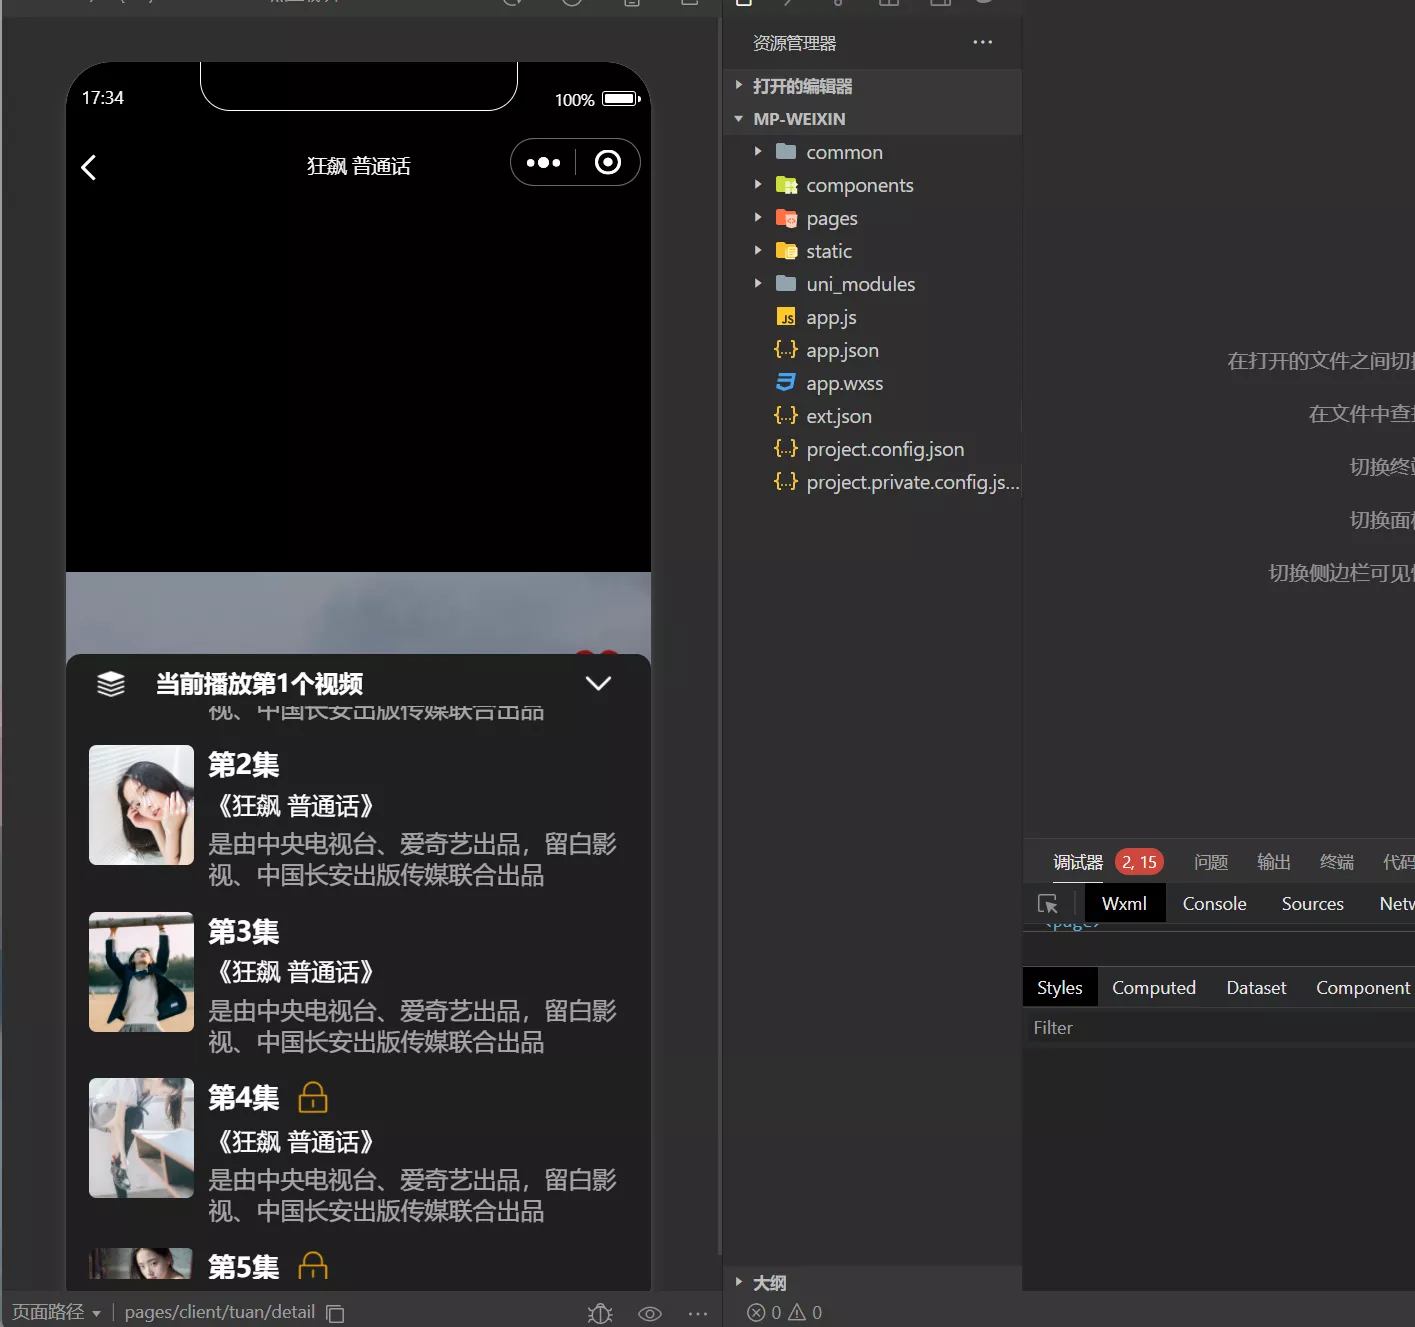This screenshot has width=1415, height=1327.
Task: Toggle the eye preview icon in bottom bar
Action: pyautogui.click(x=649, y=1313)
